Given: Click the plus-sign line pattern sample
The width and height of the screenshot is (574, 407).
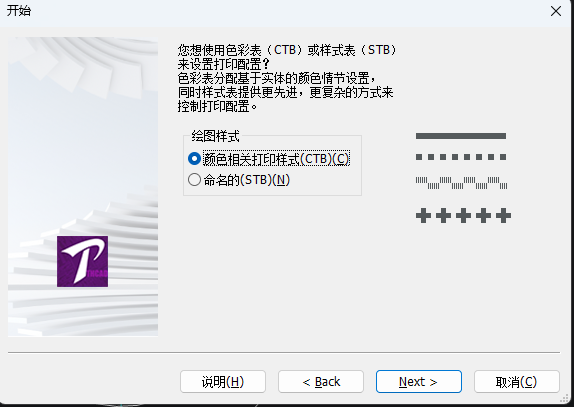Looking at the screenshot, I should click(x=463, y=216).
